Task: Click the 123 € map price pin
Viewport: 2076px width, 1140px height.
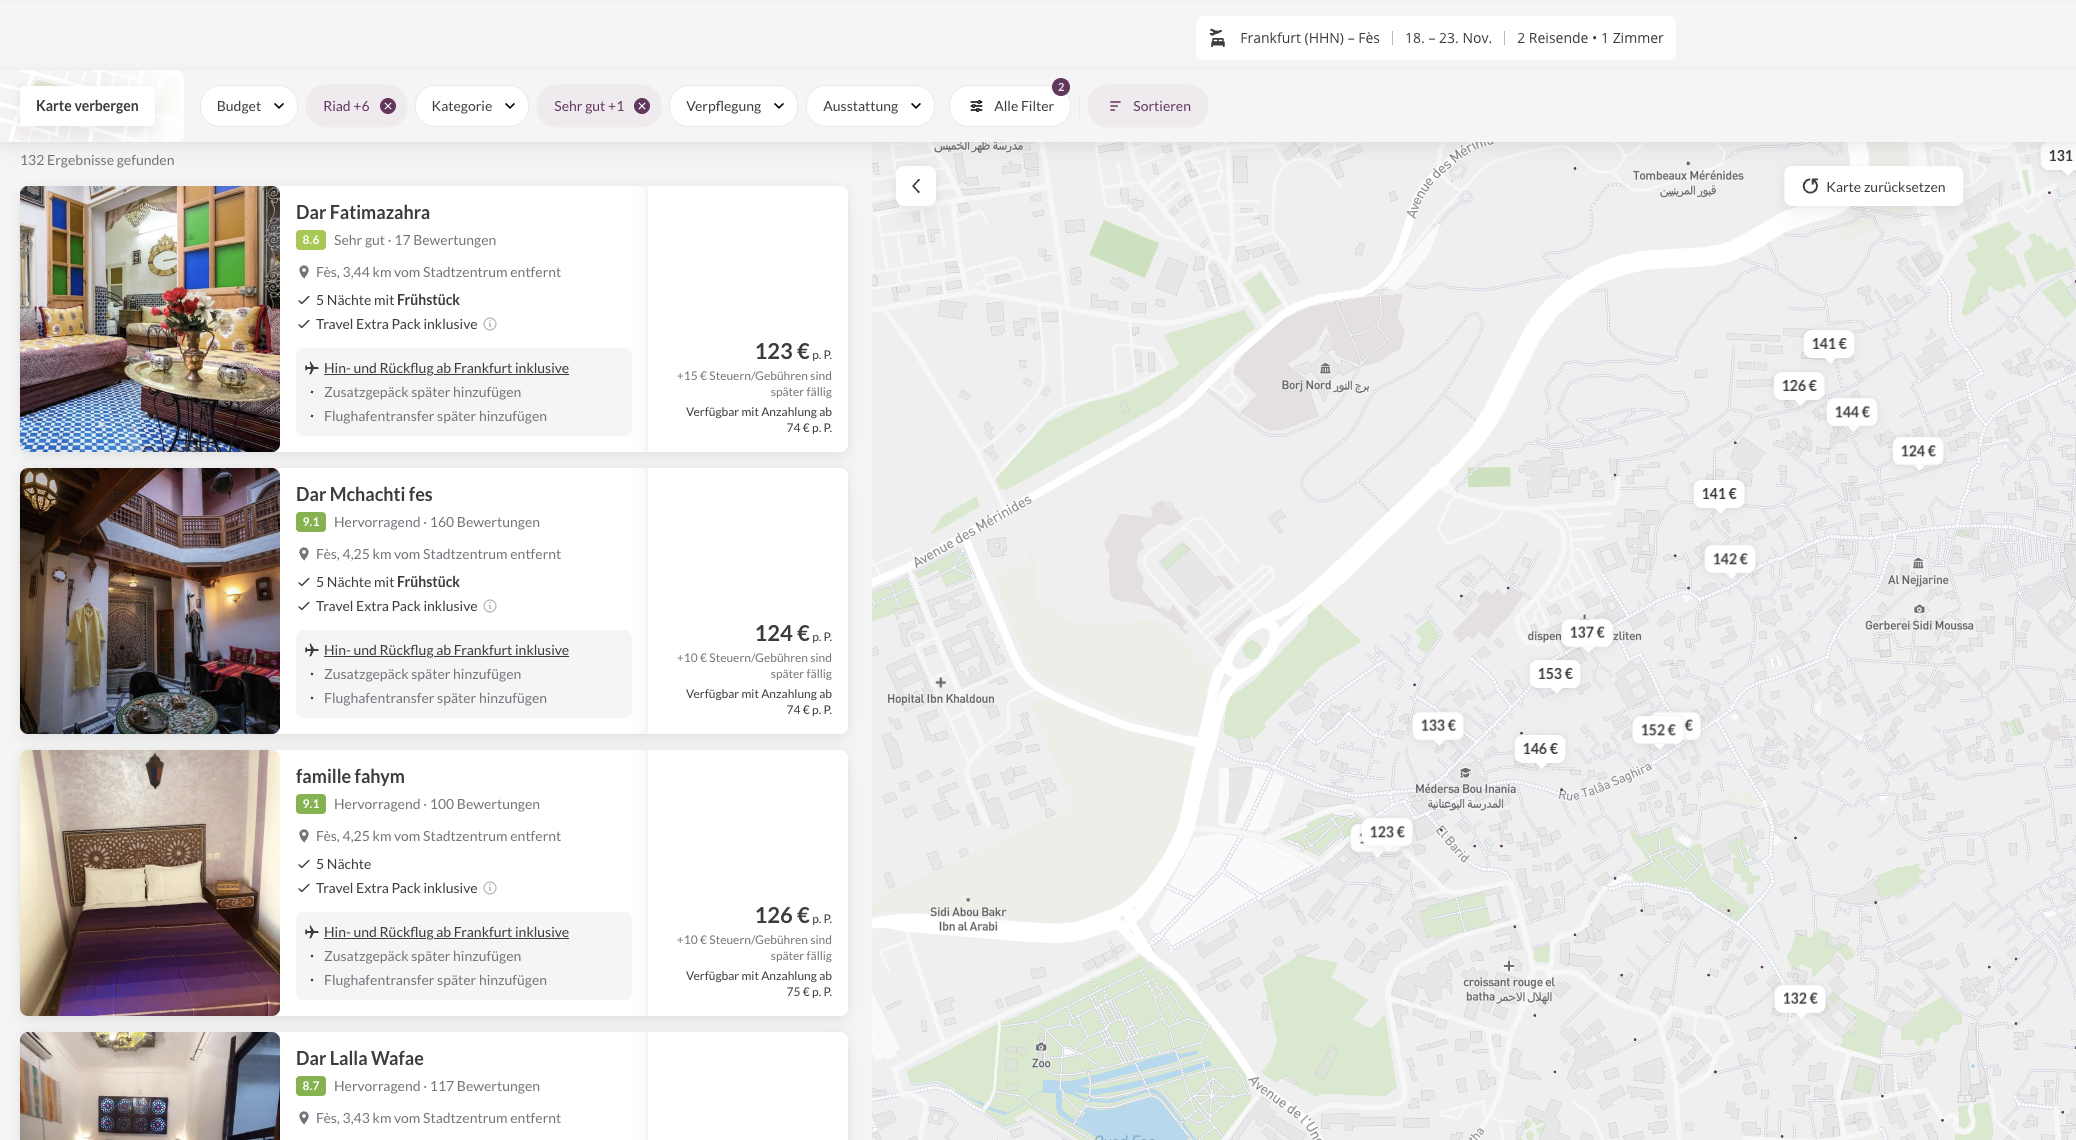Action: (x=1386, y=832)
